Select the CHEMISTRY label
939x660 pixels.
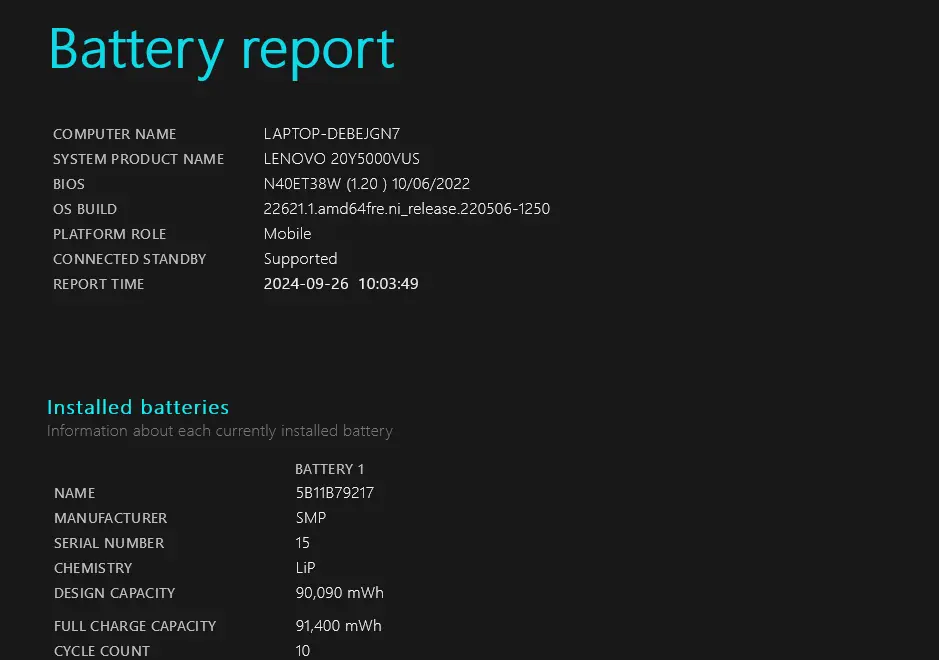tap(93, 568)
